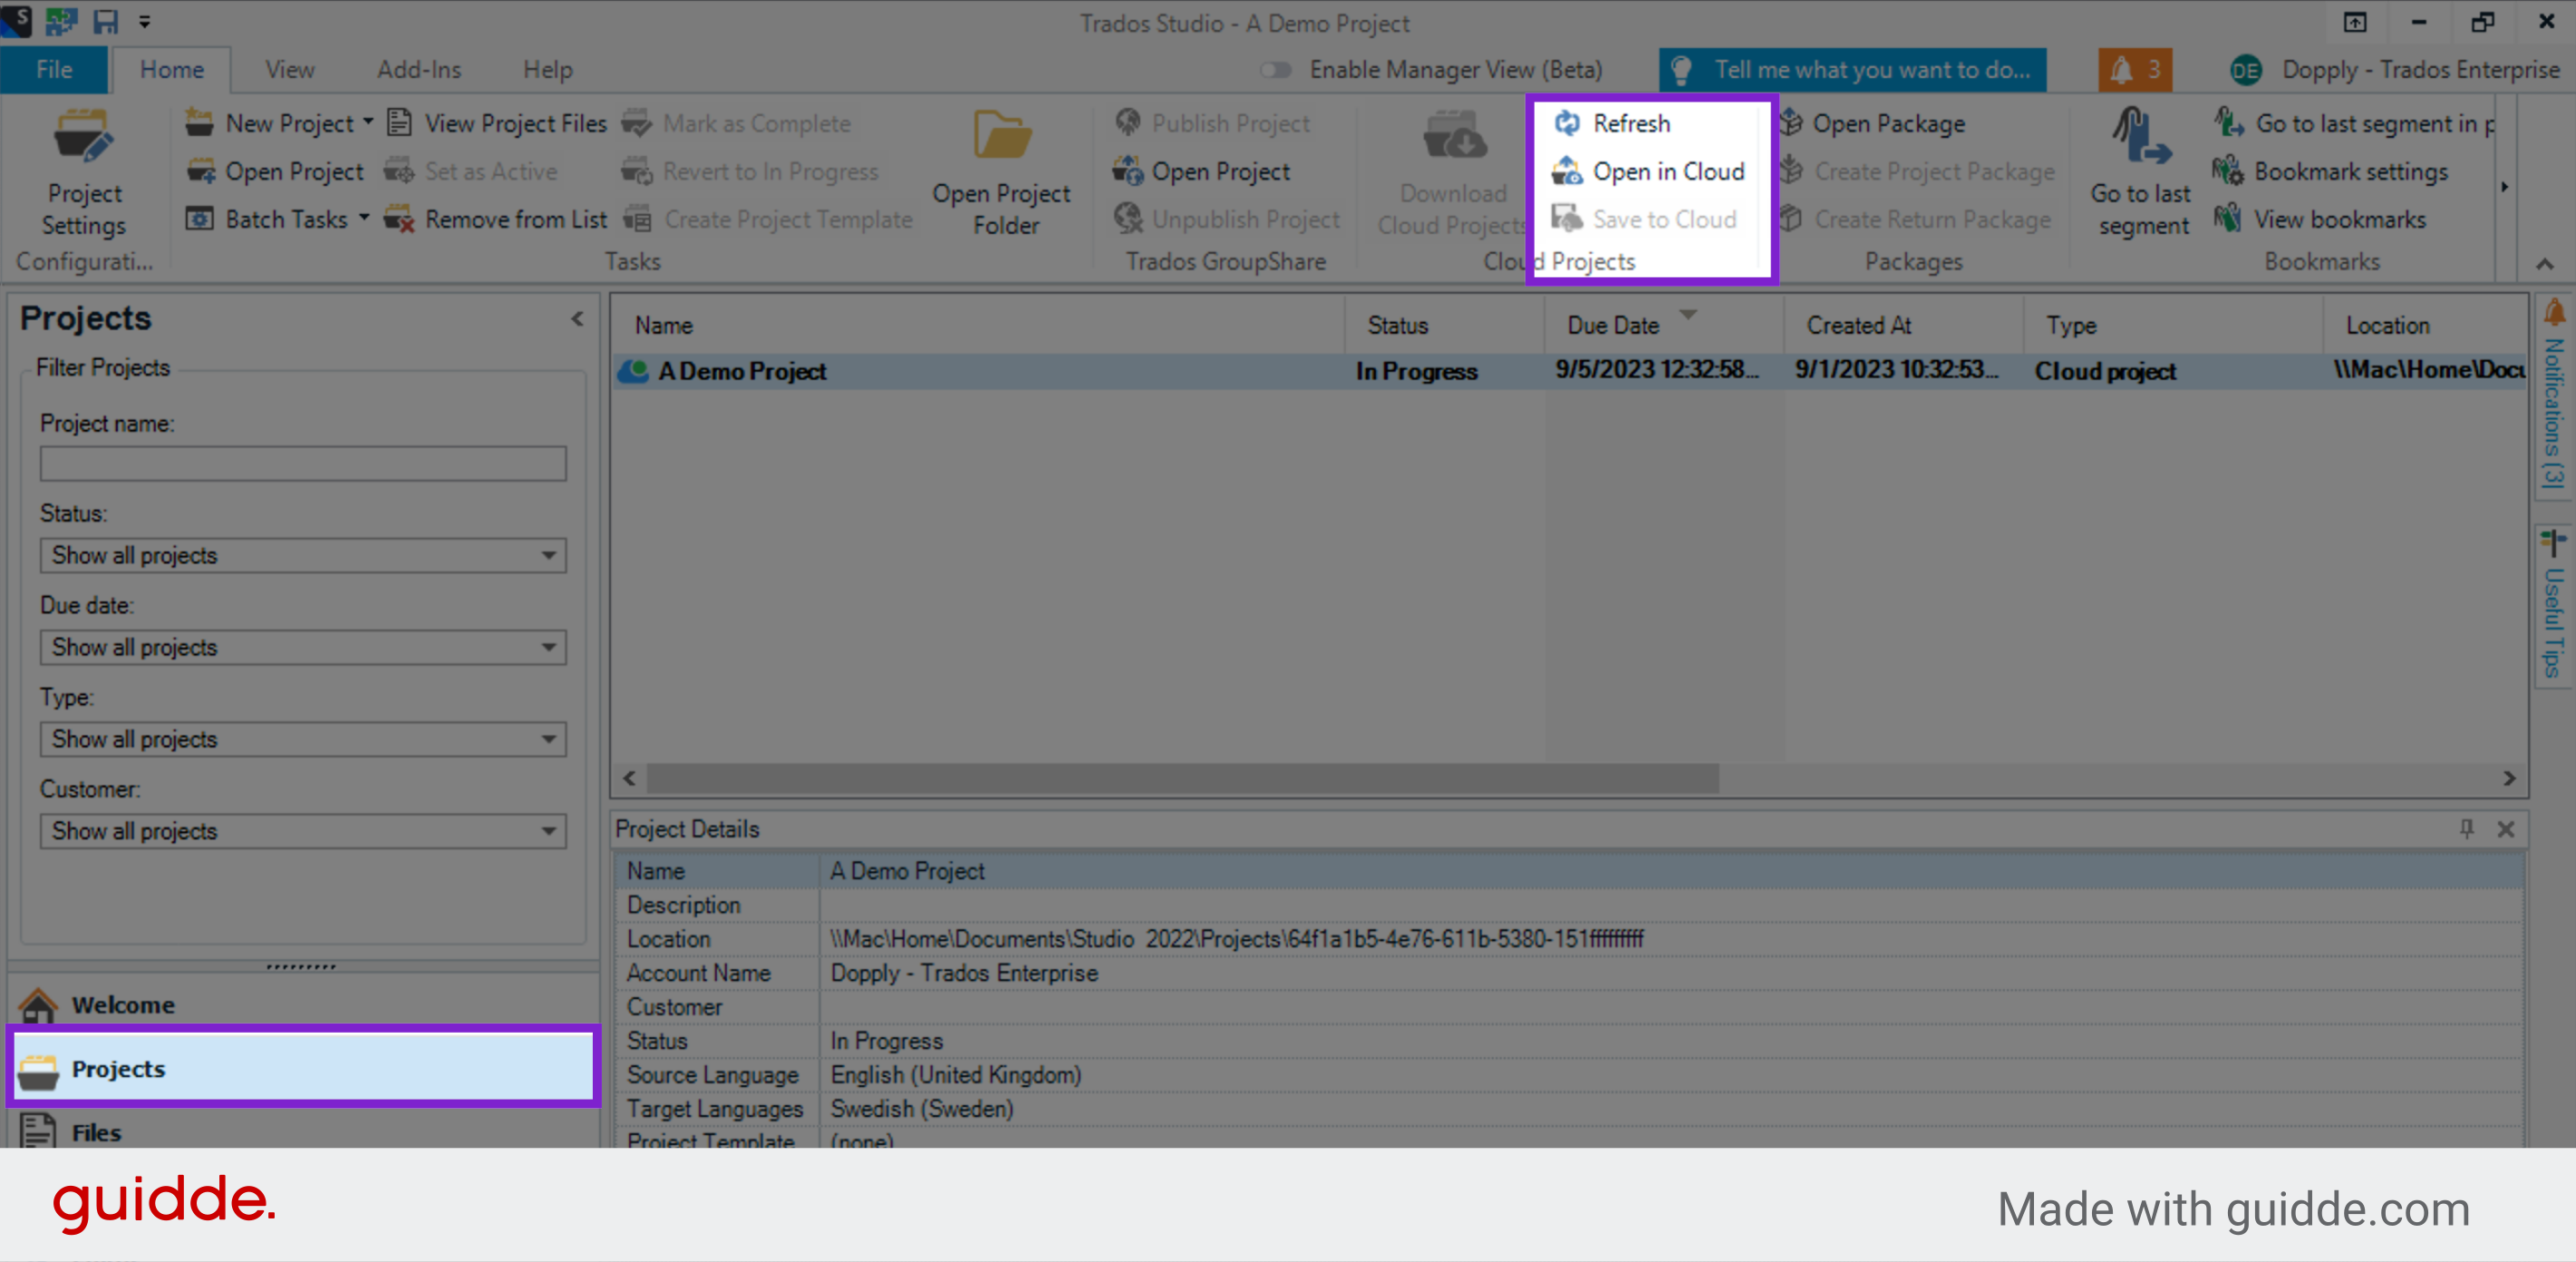
Task: Click Publish Project in Trados GroupShare
Action: pos(1212,123)
